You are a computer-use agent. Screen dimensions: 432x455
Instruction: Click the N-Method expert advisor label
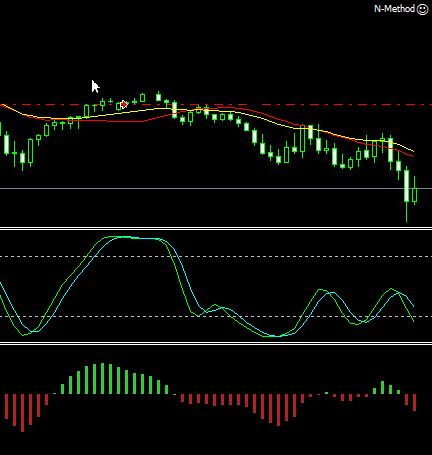(x=394, y=9)
